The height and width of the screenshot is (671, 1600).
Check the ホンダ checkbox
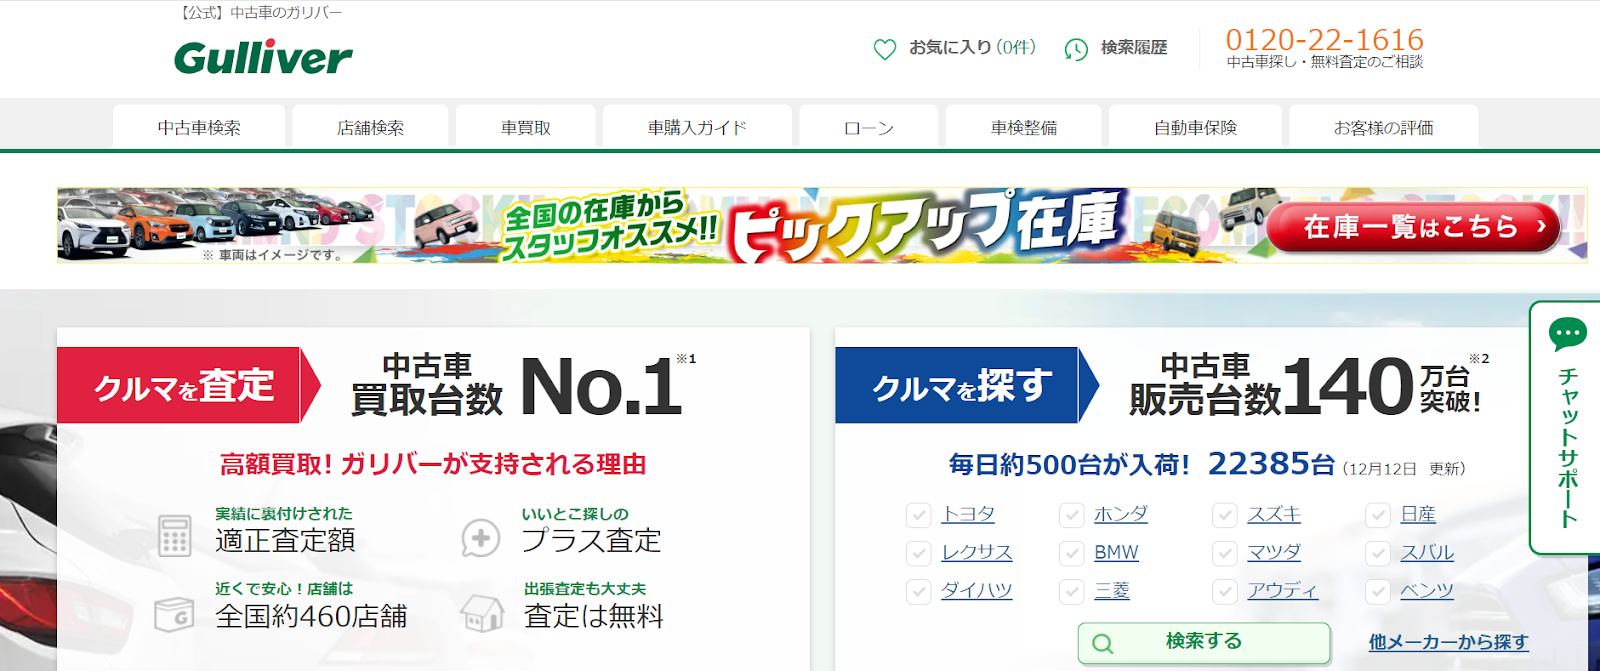(1071, 515)
